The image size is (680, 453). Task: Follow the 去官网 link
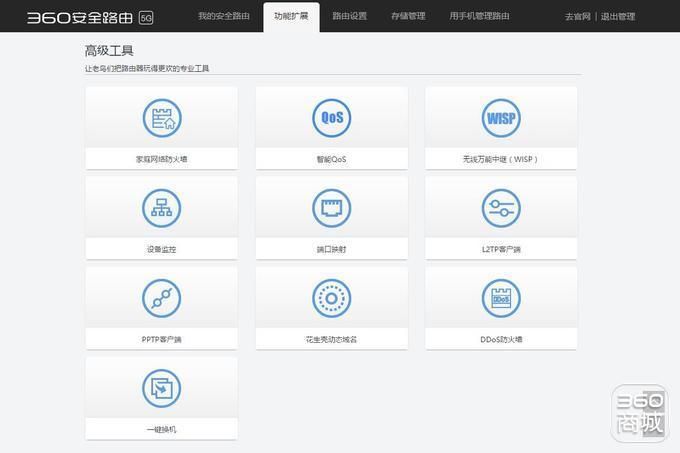[578, 17]
